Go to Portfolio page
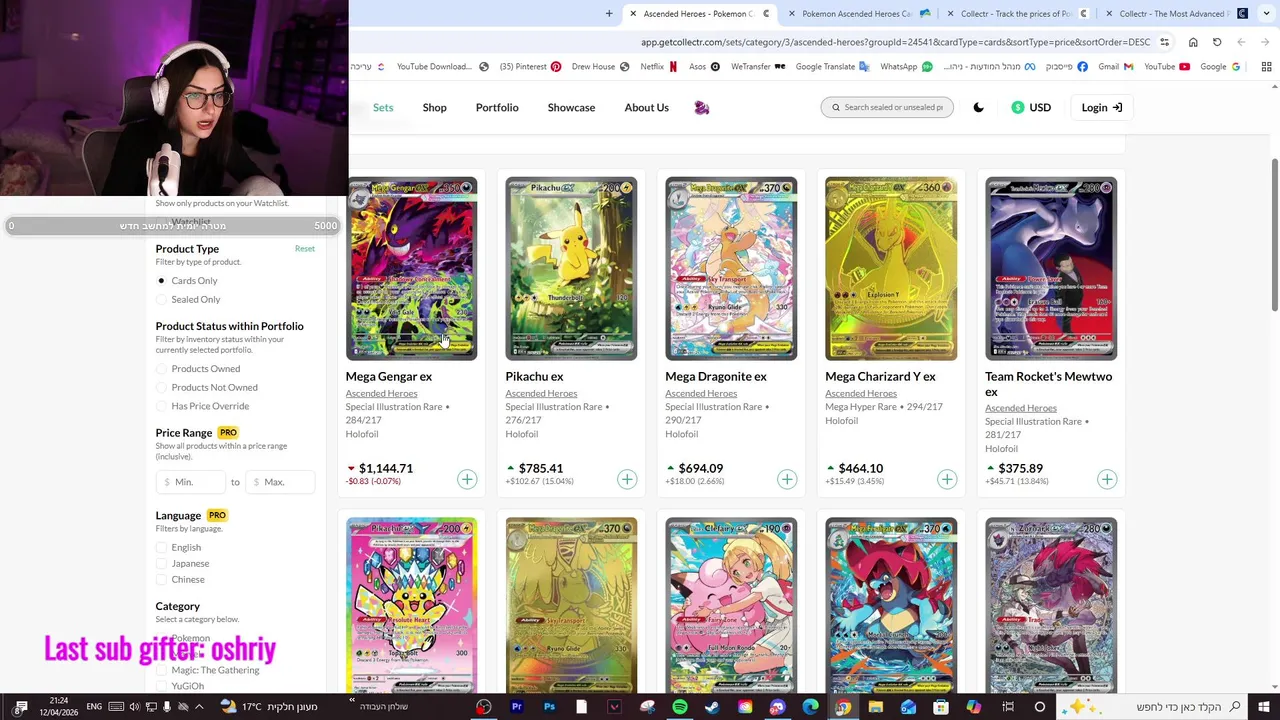The image size is (1280, 720). 497,107
